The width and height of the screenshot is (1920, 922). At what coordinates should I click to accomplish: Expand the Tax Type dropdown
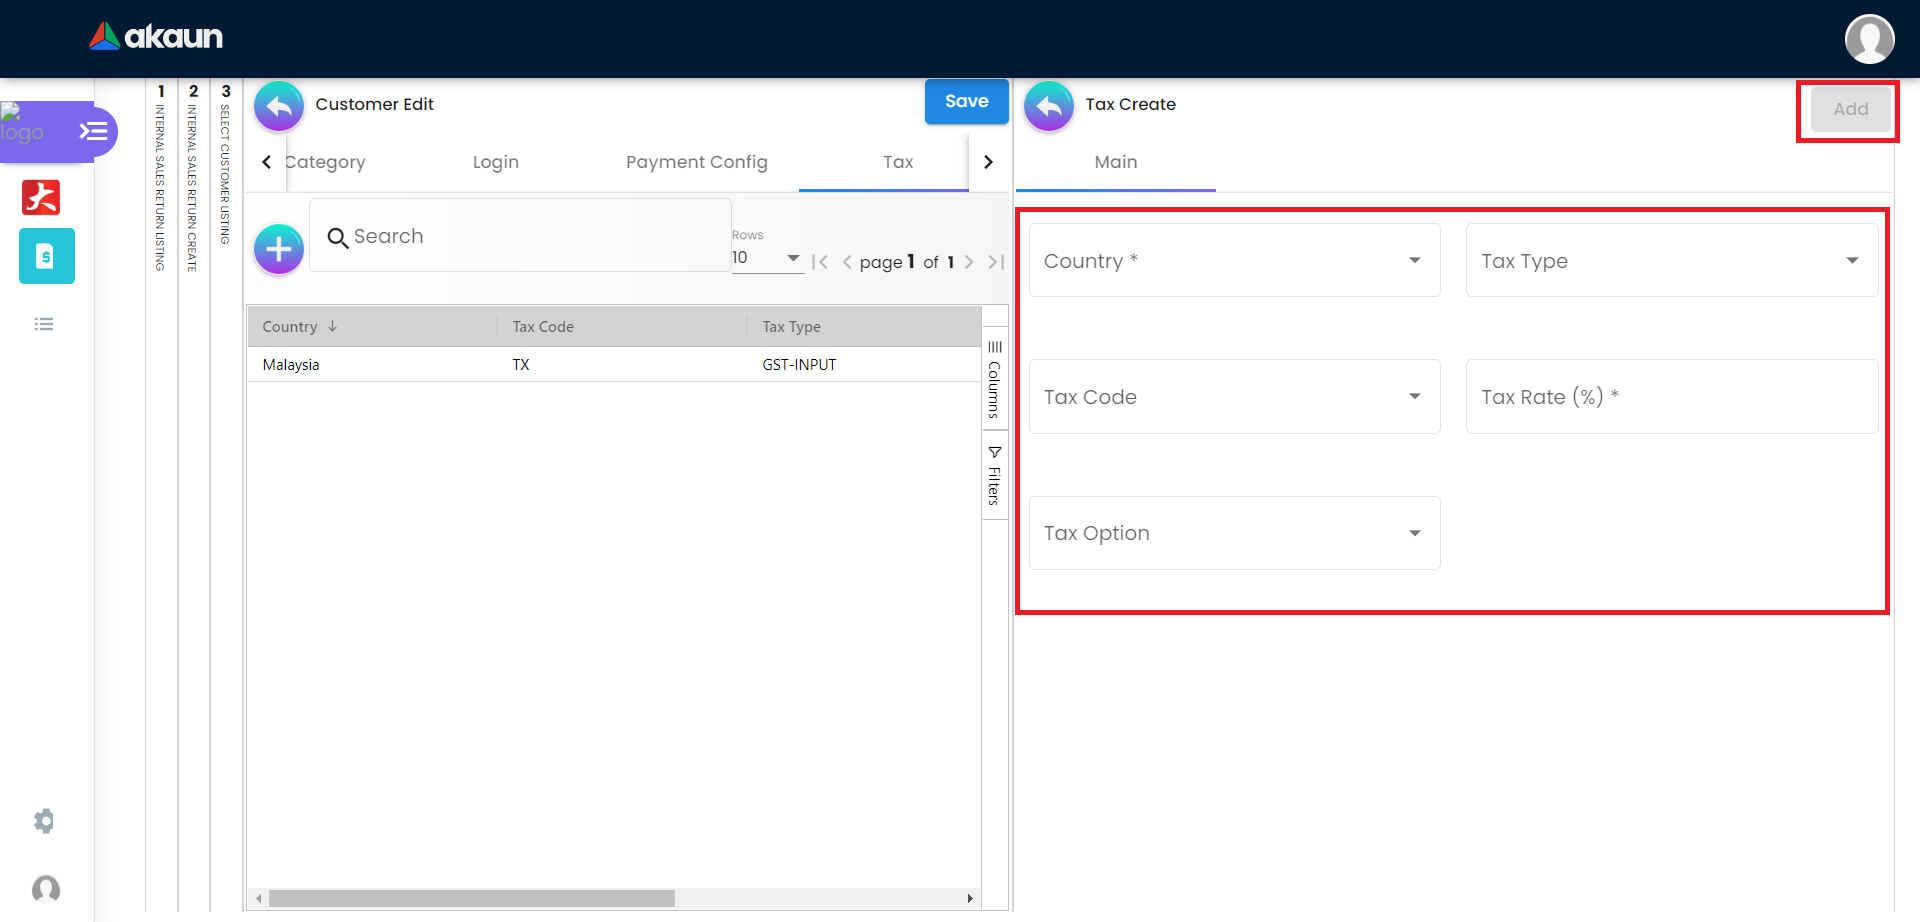tap(1671, 260)
